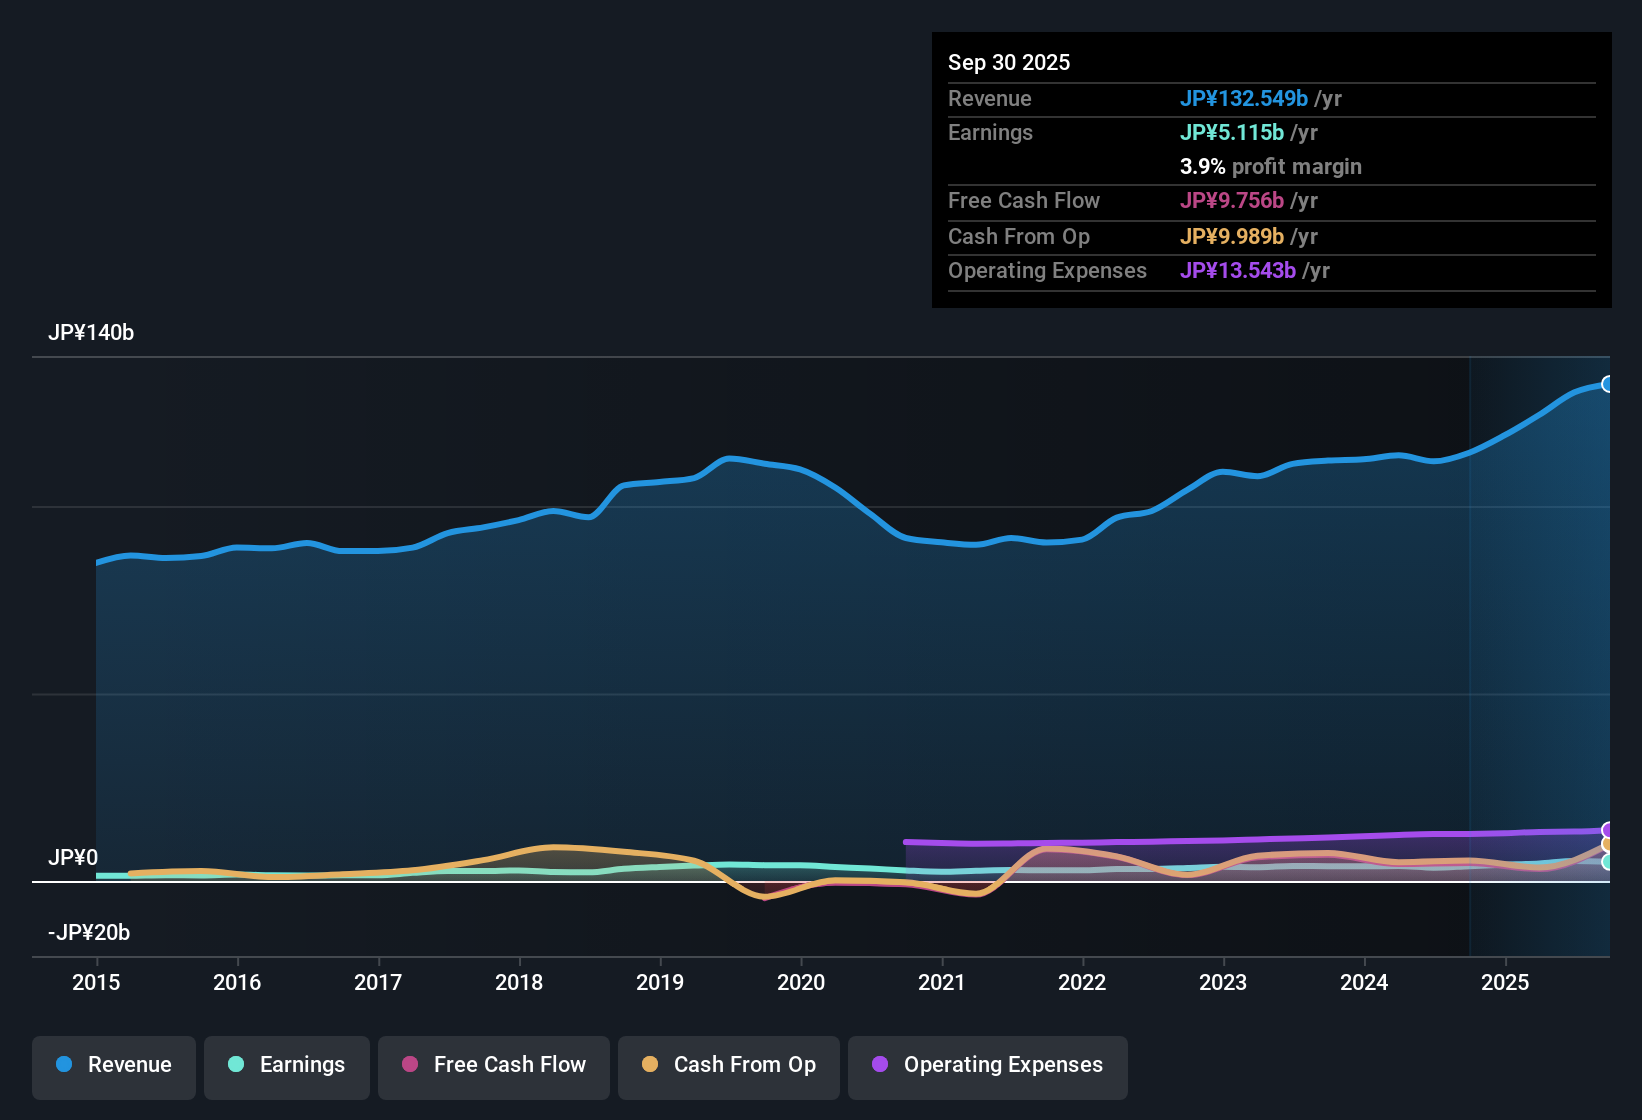Viewport: 1642px width, 1120px height.
Task: Toggle the Free Cash Flow series off
Action: click(x=493, y=1065)
